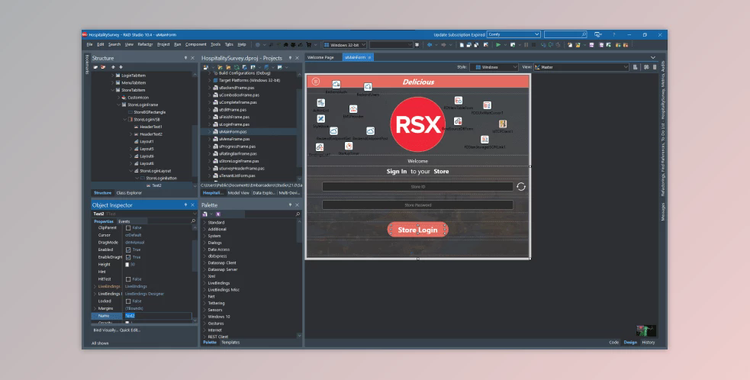Screen dimensions: 750x380
Task: Click the shopping cart GetIt icon in toolbar
Action: (x=309, y=45)
